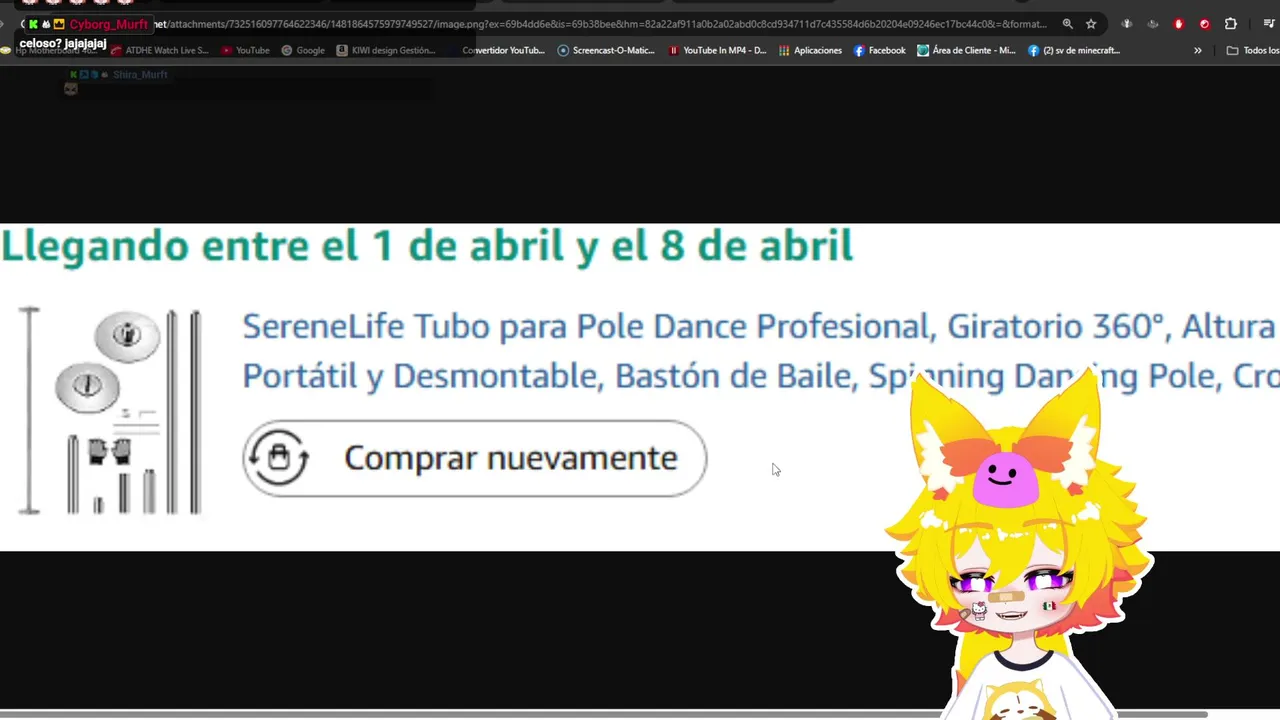The height and width of the screenshot is (720, 1280).
Task: Open YouTube In MP4 bookmark
Action: click(717, 50)
